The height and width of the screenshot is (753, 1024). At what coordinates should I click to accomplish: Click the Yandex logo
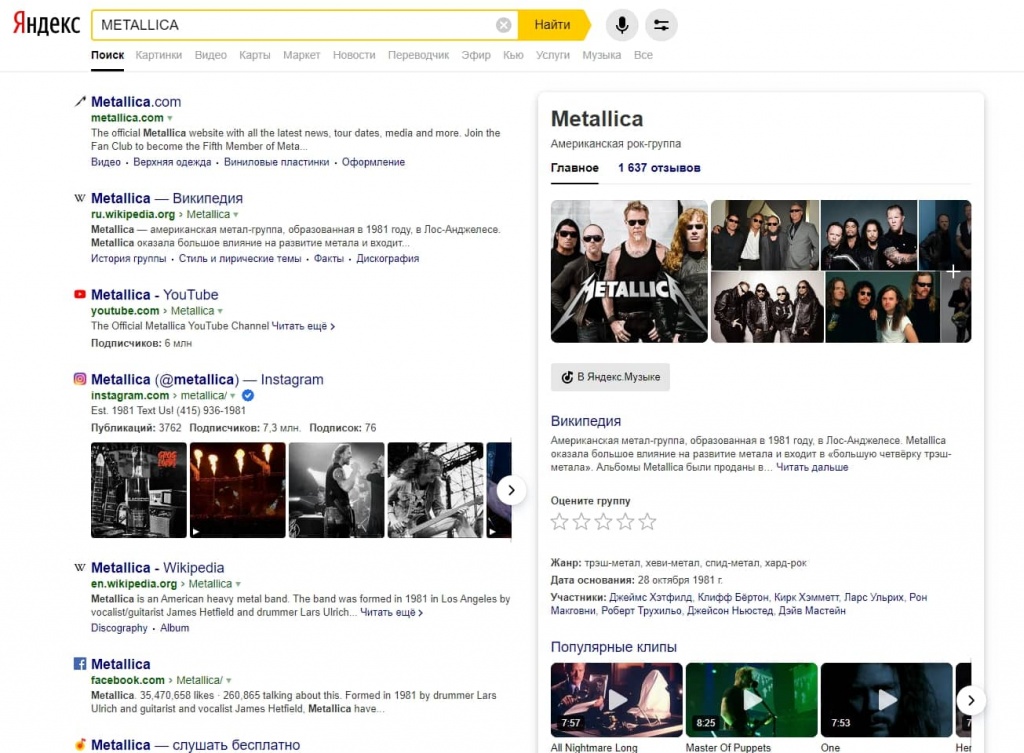coord(46,24)
